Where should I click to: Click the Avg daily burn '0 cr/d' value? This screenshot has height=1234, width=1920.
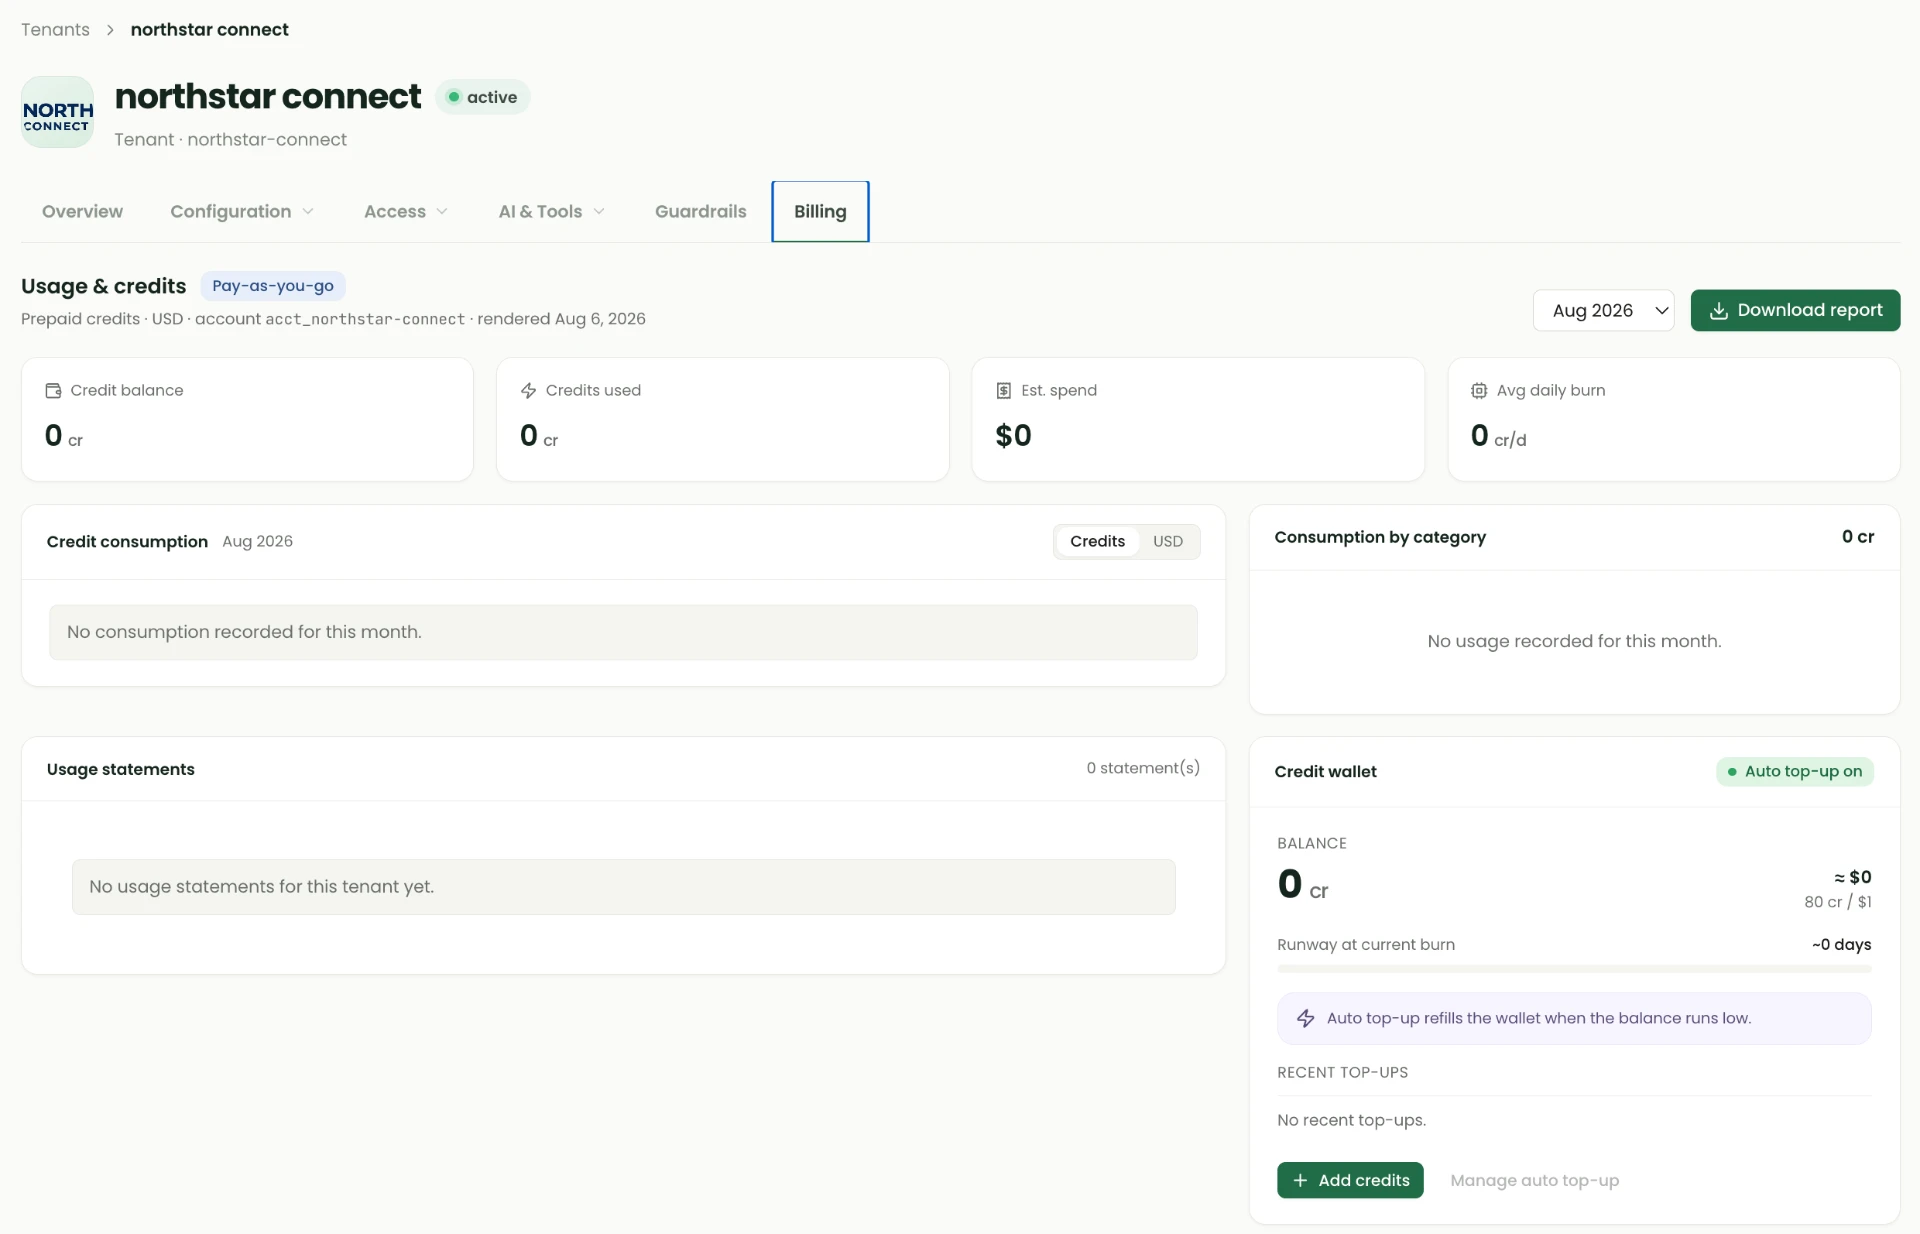point(1498,436)
